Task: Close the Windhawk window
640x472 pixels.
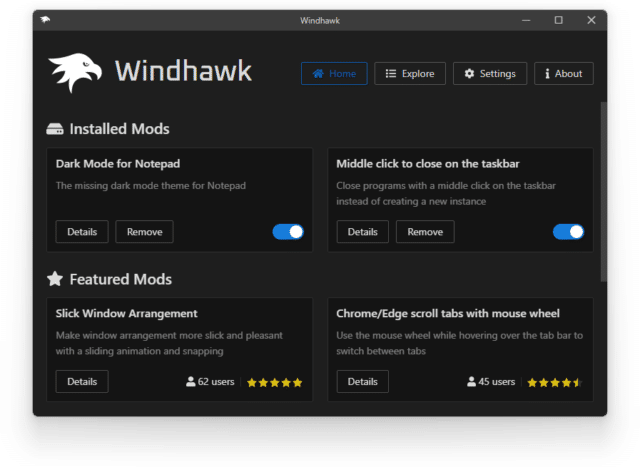Action: click(x=591, y=20)
